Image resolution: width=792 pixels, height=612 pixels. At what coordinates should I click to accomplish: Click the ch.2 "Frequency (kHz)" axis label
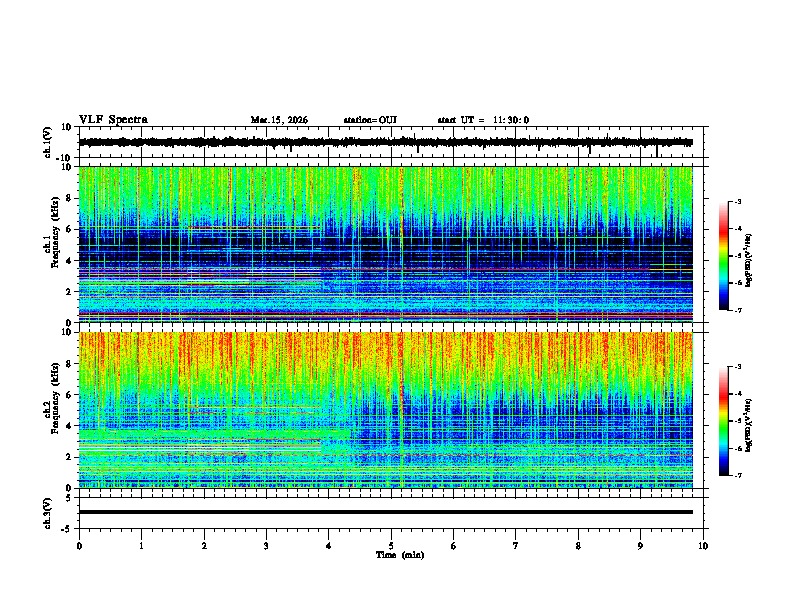click(x=55, y=398)
